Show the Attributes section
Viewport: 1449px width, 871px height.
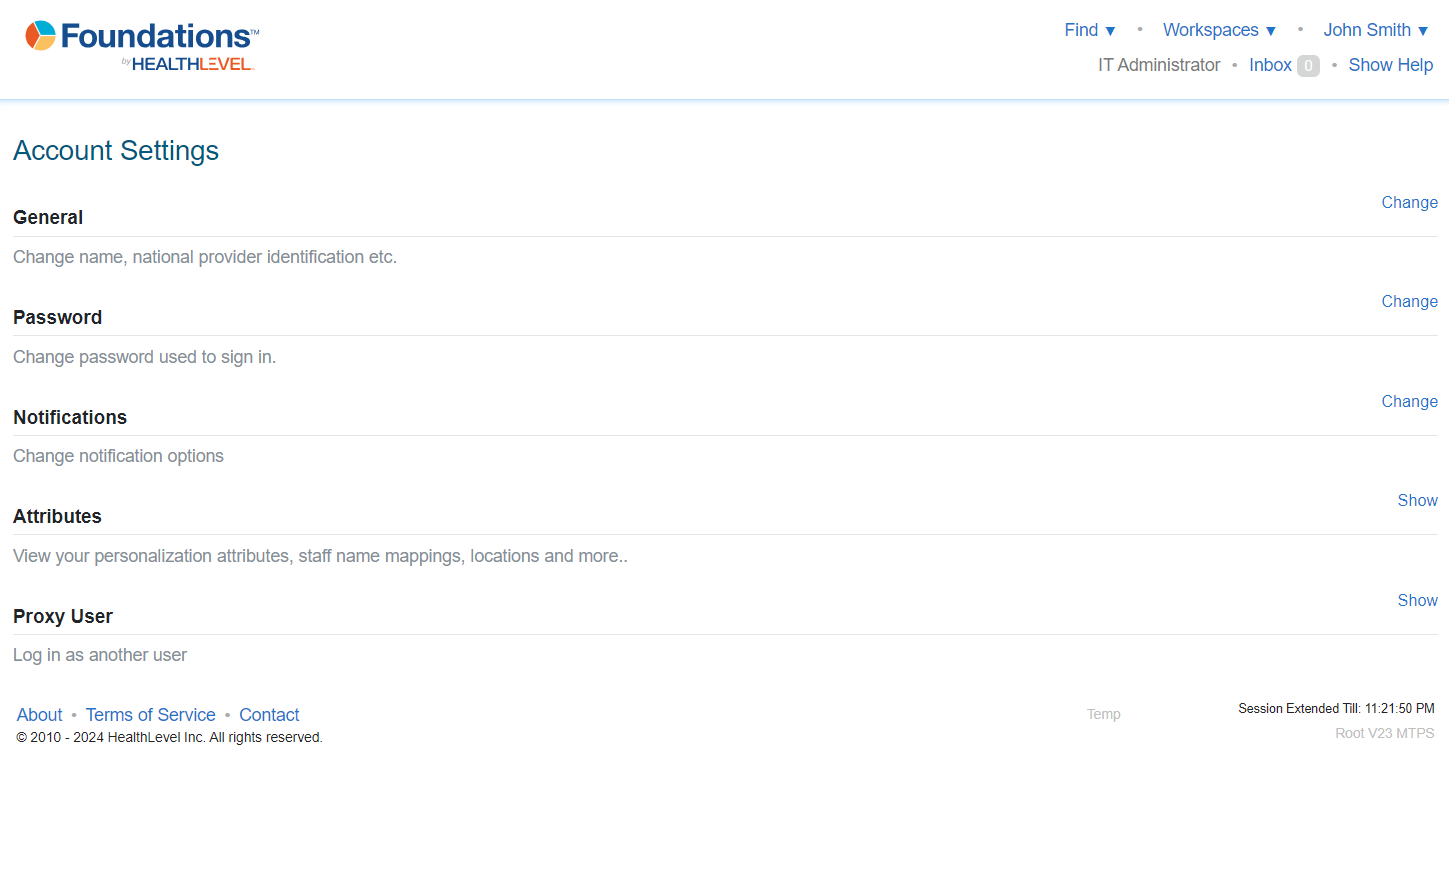coord(1417,500)
